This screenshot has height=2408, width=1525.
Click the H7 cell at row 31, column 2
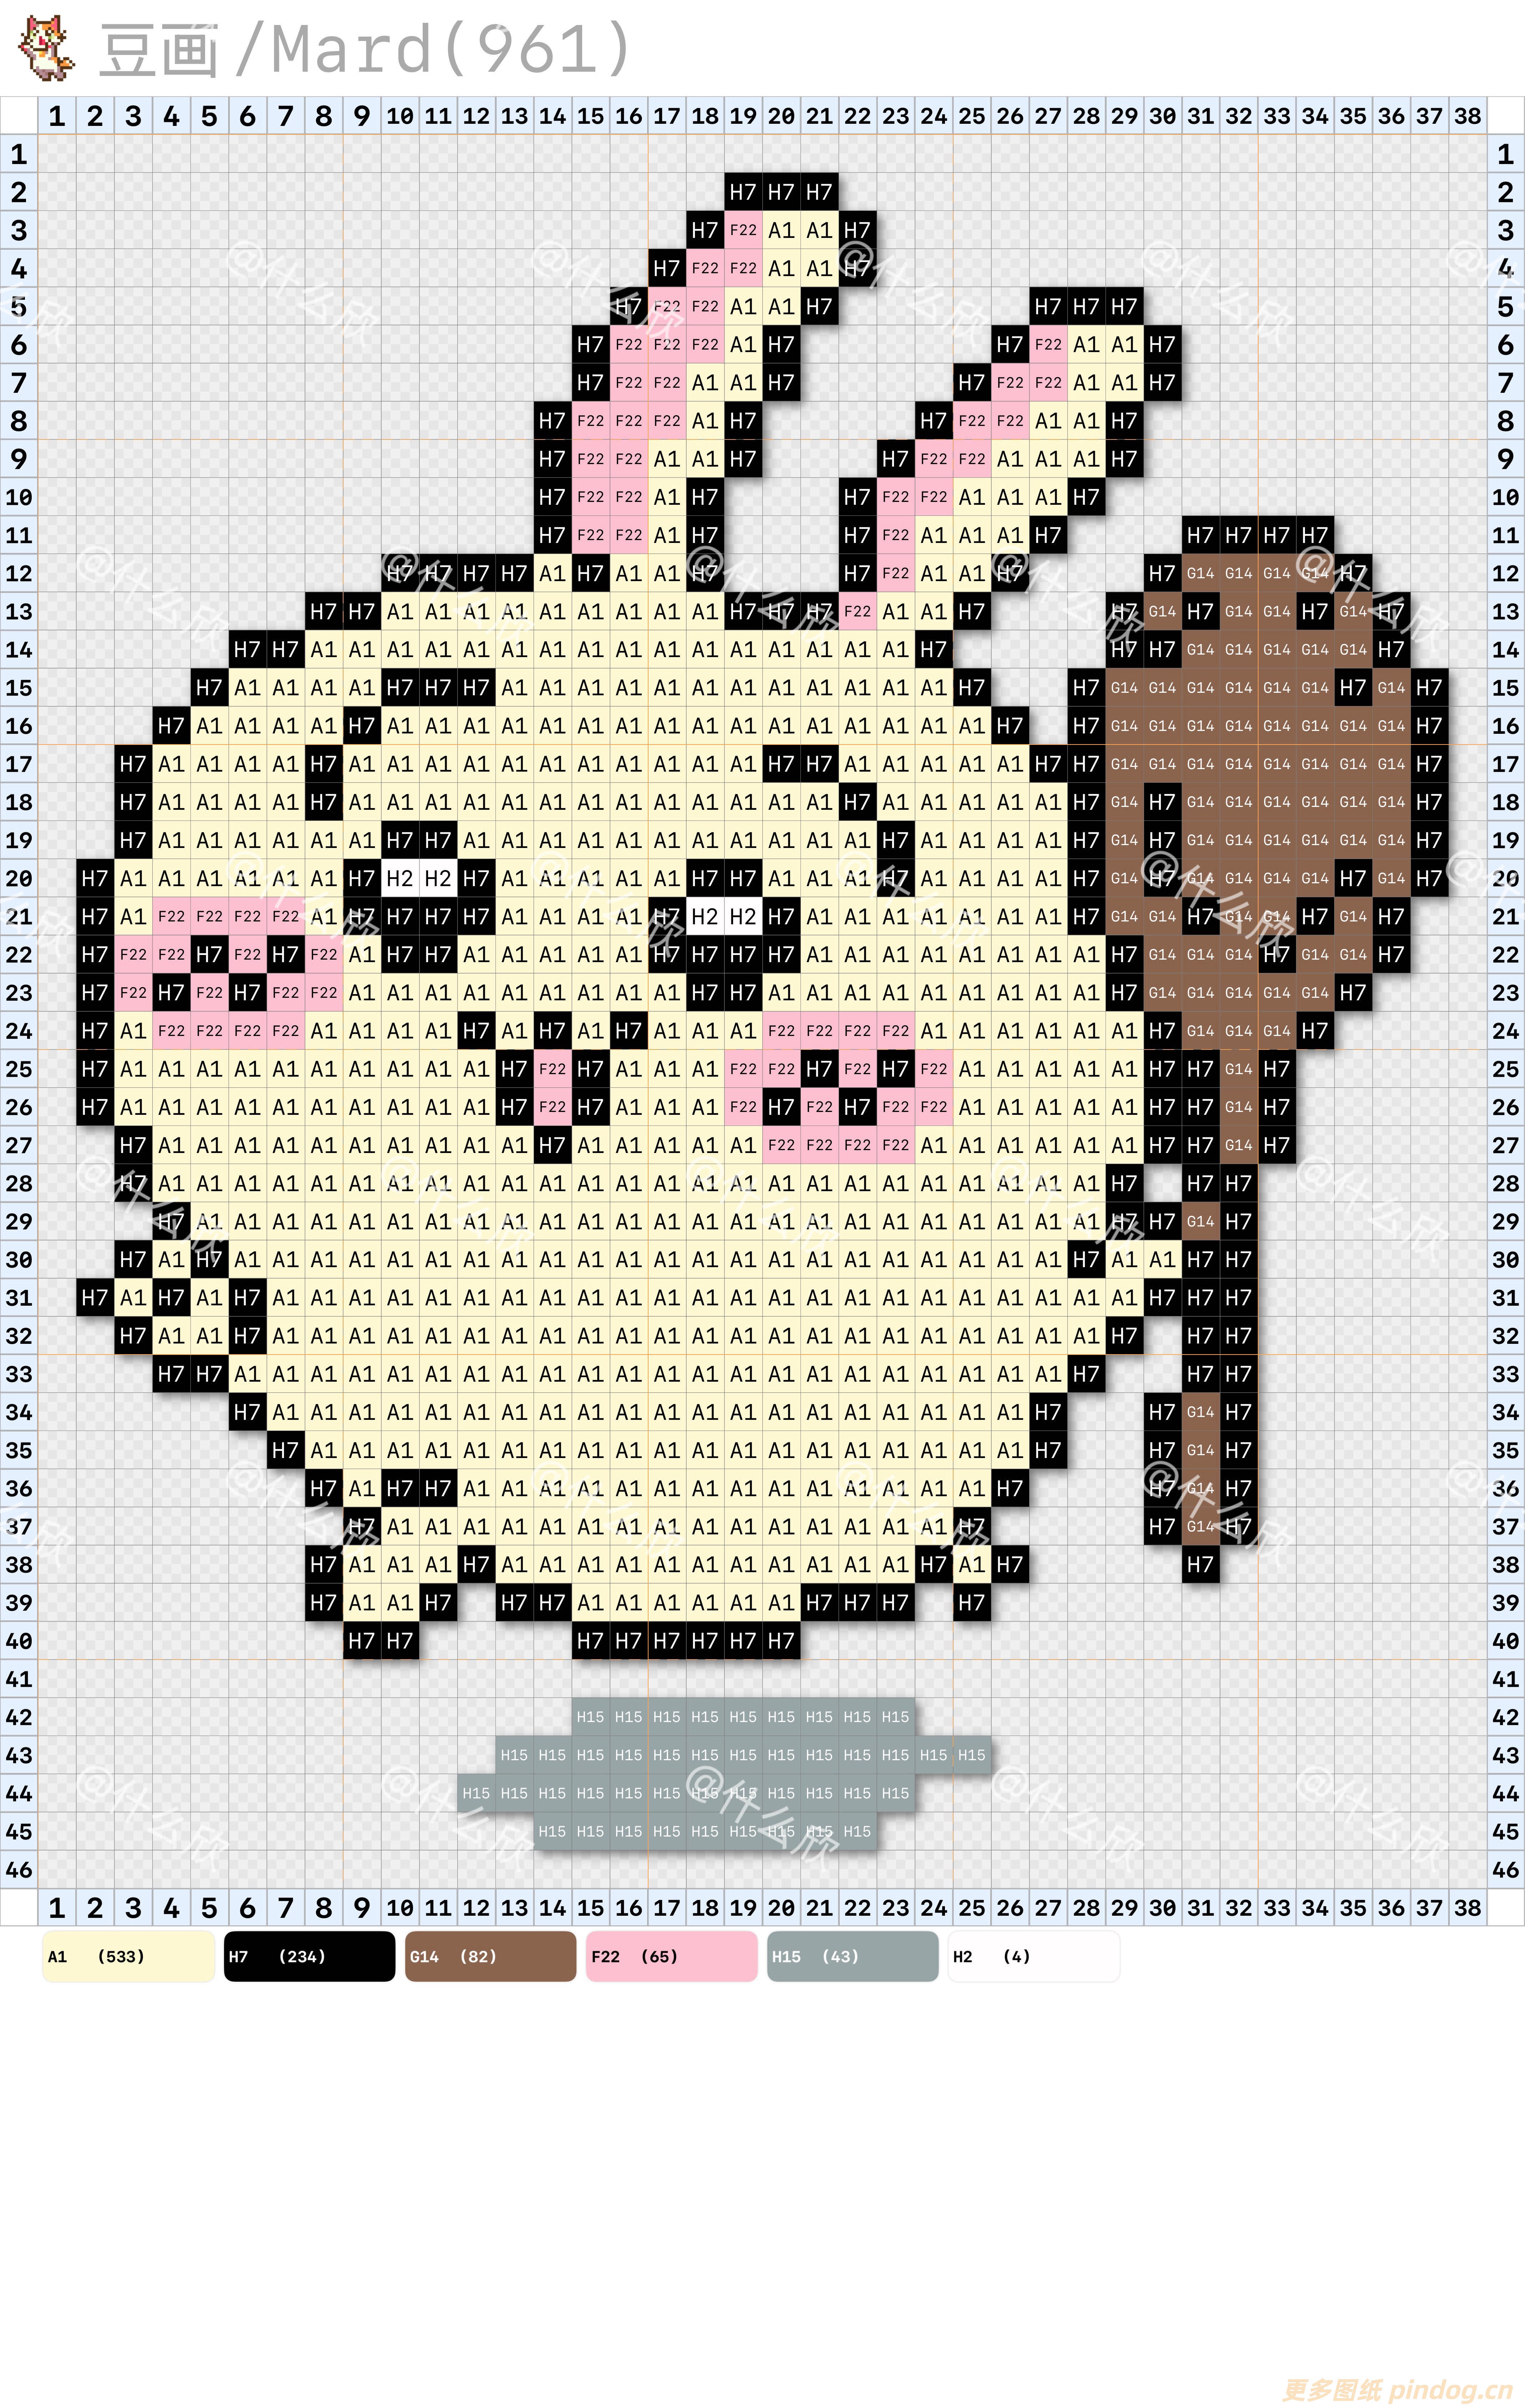pyautogui.click(x=95, y=1298)
